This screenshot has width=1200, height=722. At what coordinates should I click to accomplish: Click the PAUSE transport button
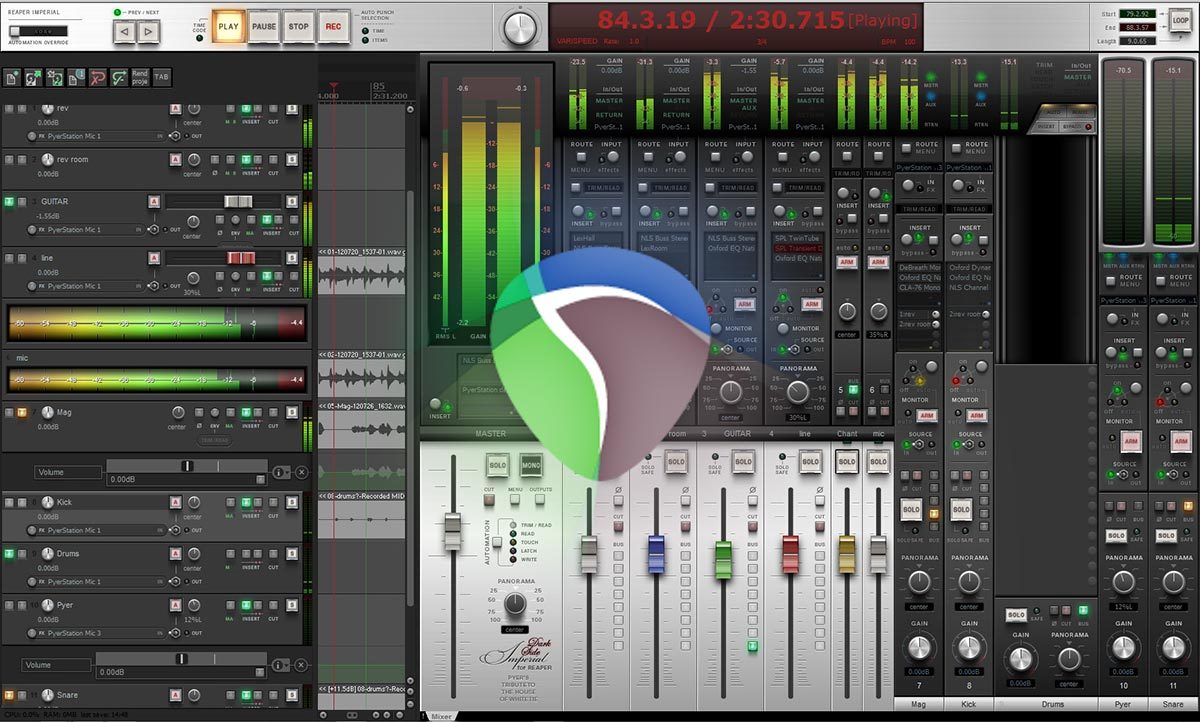[264, 27]
